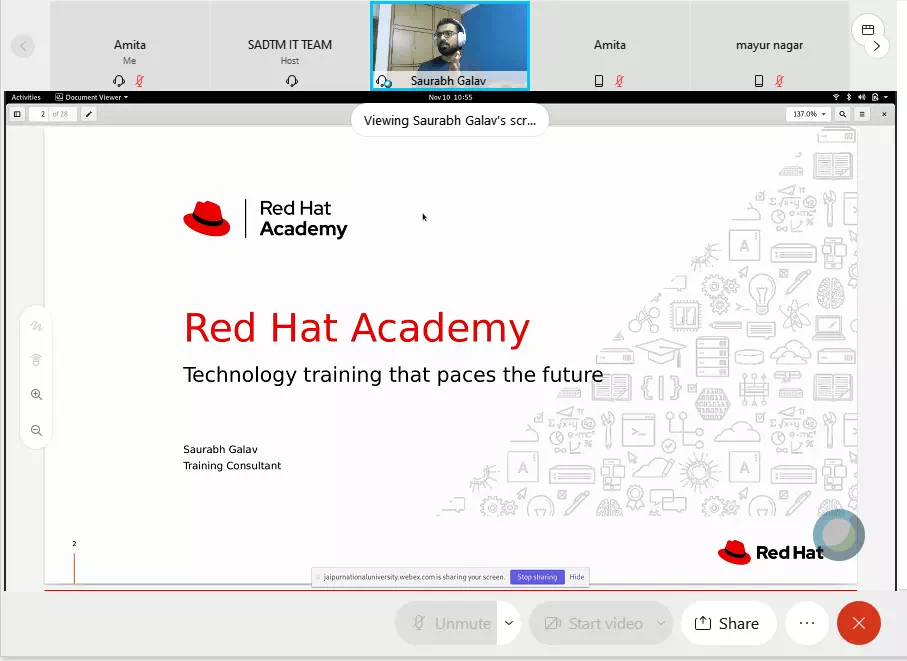Toggle document viewer sidebar pane button
The height and width of the screenshot is (661, 907).
[x=17, y=114]
